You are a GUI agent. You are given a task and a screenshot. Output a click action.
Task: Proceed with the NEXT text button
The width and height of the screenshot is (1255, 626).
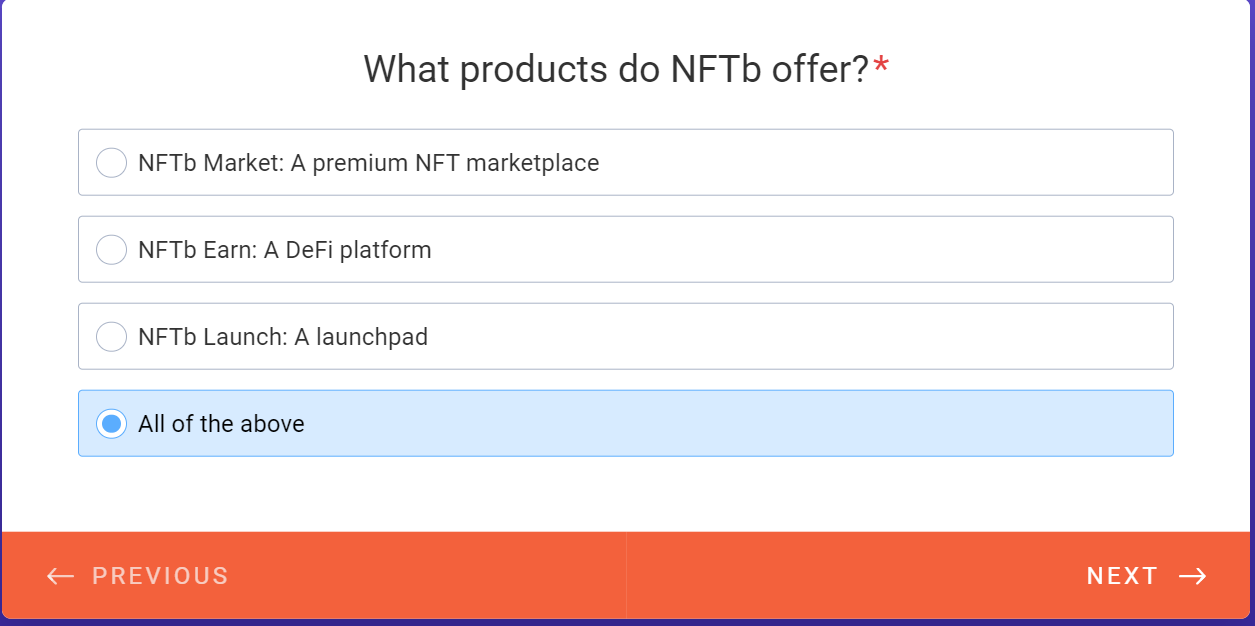[x=1122, y=576]
